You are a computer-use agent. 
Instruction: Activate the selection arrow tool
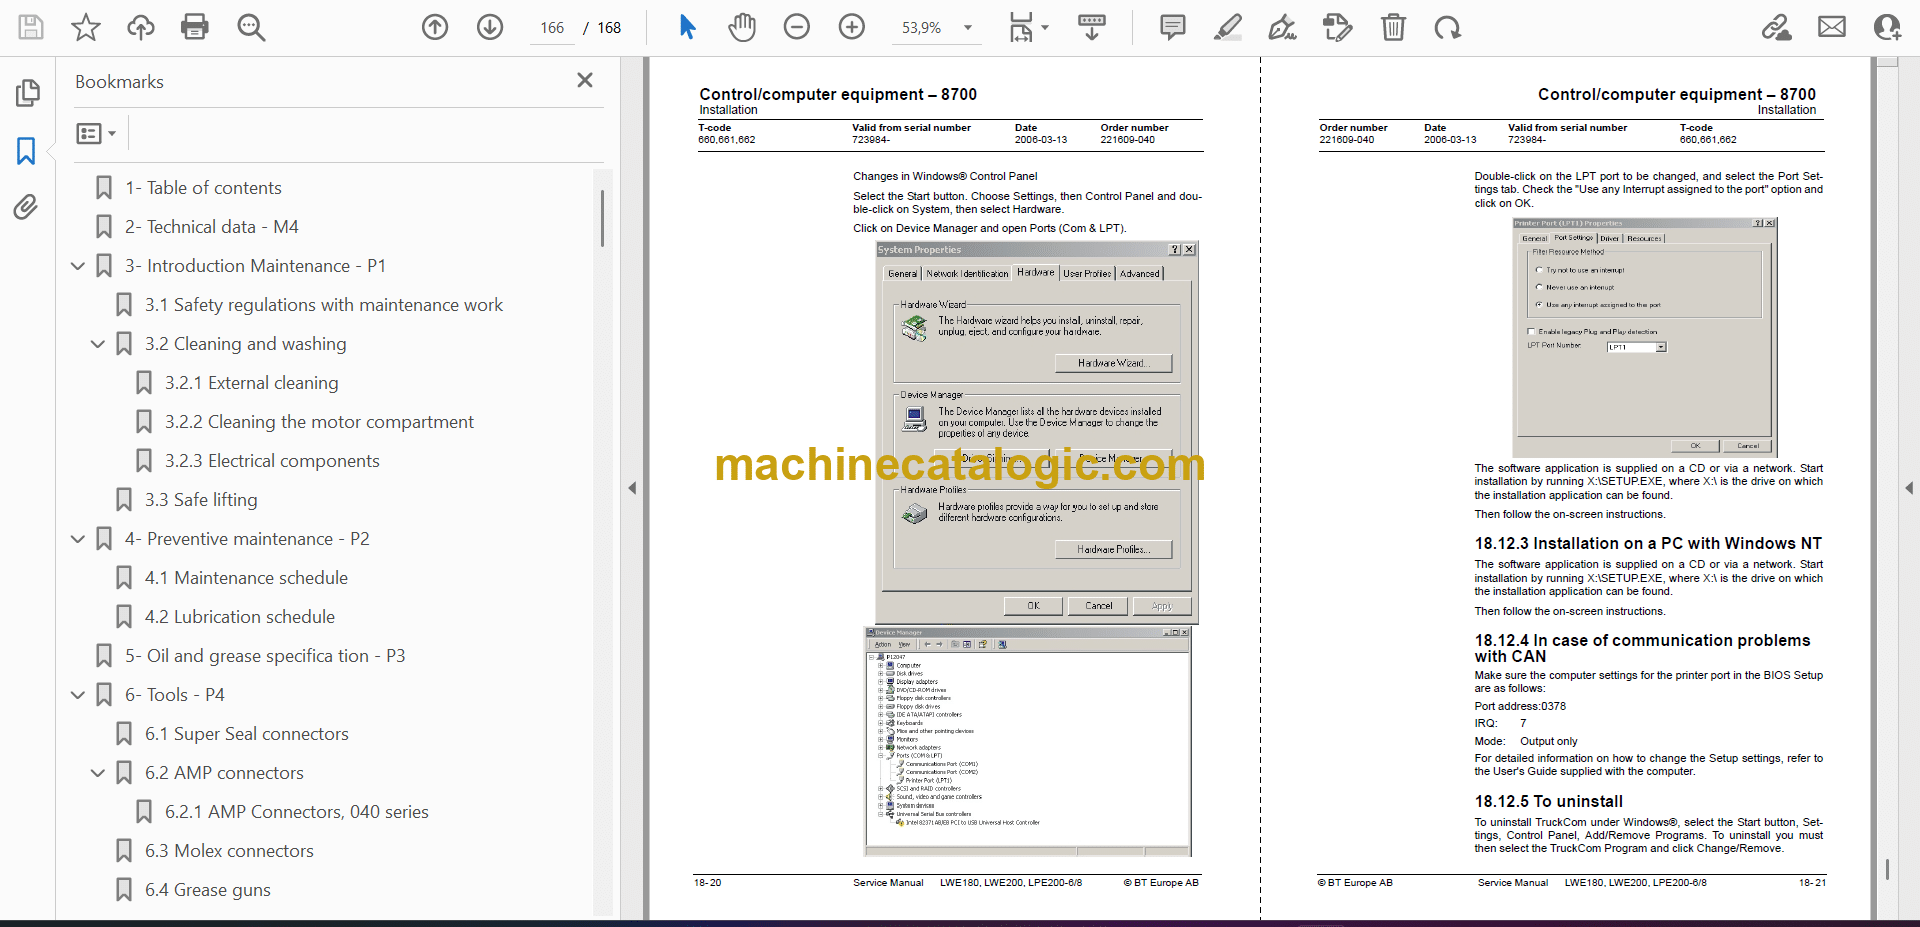687,27
